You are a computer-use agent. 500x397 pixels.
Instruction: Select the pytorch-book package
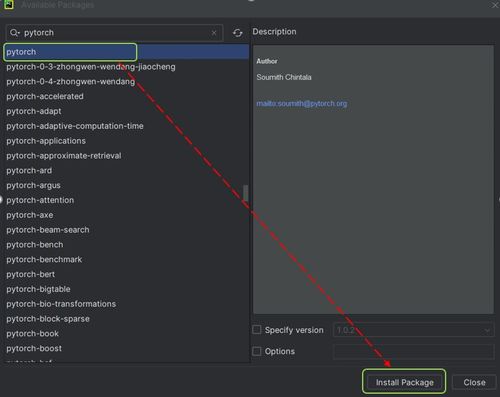(126, 334)
